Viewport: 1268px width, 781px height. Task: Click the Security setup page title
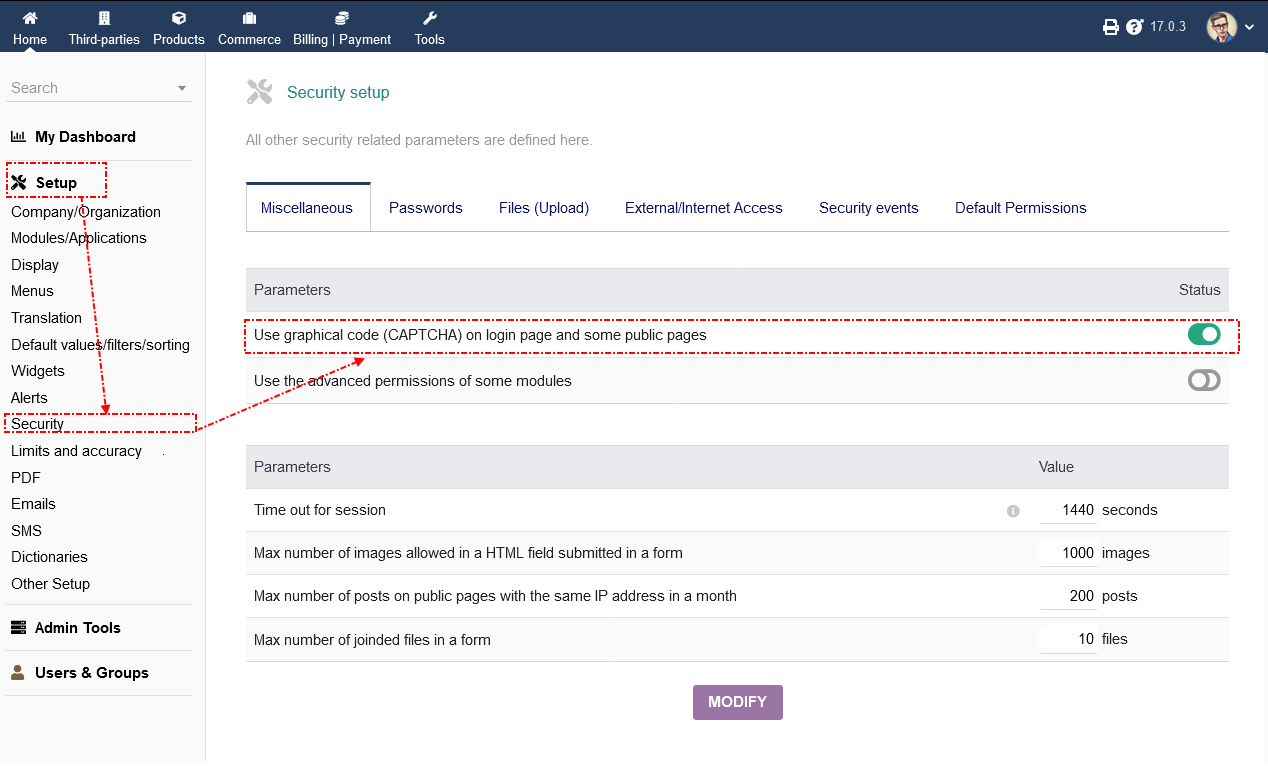(x=338, y=92)
